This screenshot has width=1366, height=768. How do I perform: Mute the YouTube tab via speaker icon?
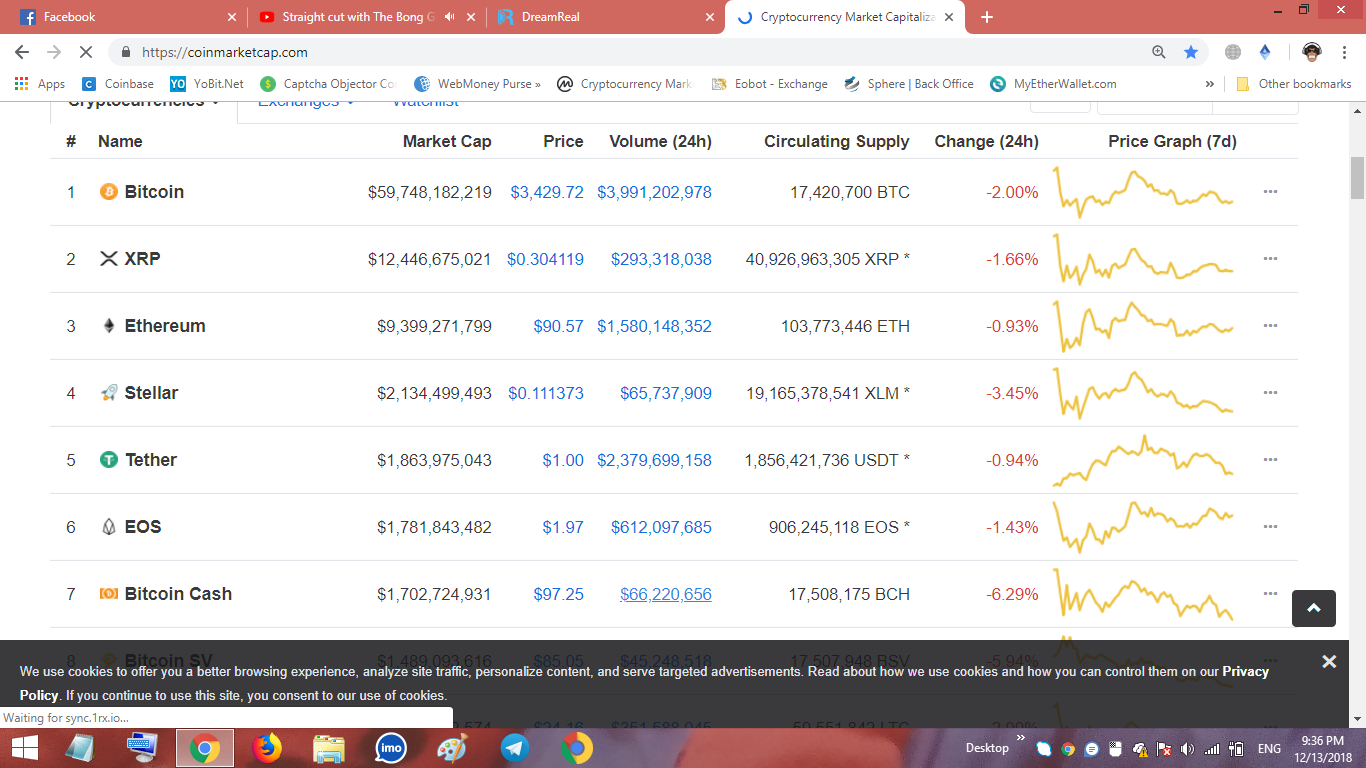pyautogui.click(x=450, y=17)
